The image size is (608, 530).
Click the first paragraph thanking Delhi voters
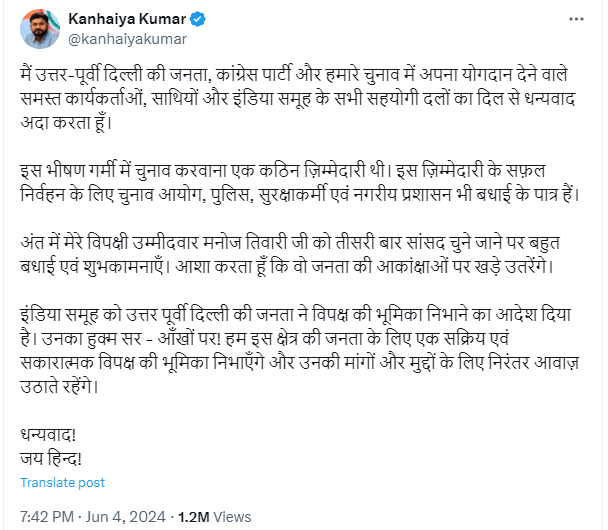(300, 99)
